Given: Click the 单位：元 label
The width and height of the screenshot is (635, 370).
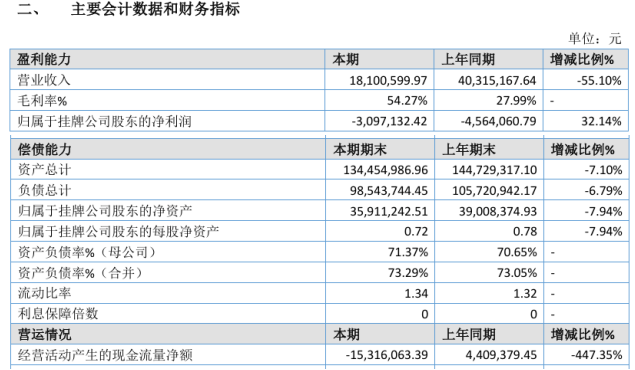Looking at the screenshot, I should coord(595,38).
